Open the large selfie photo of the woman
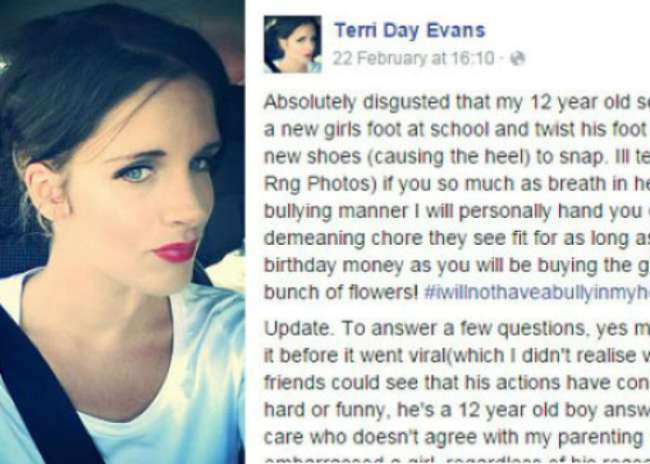This screenshot has width=650, height=464. [x=122, y=232]
